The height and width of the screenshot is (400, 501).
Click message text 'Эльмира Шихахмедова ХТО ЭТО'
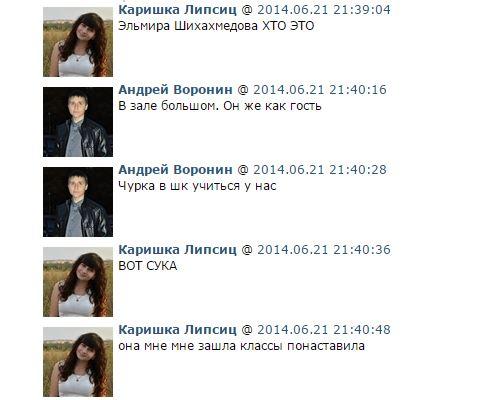pyautogui.click(x=216, y=26)
